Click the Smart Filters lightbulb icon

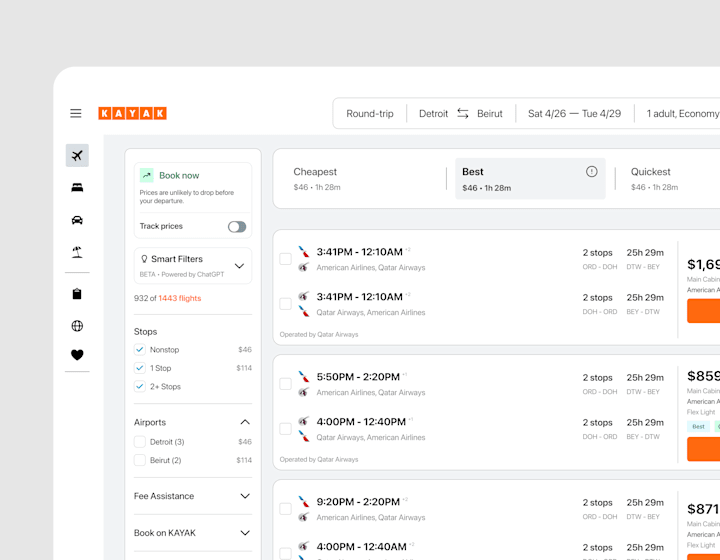click(x=144, y=259)
